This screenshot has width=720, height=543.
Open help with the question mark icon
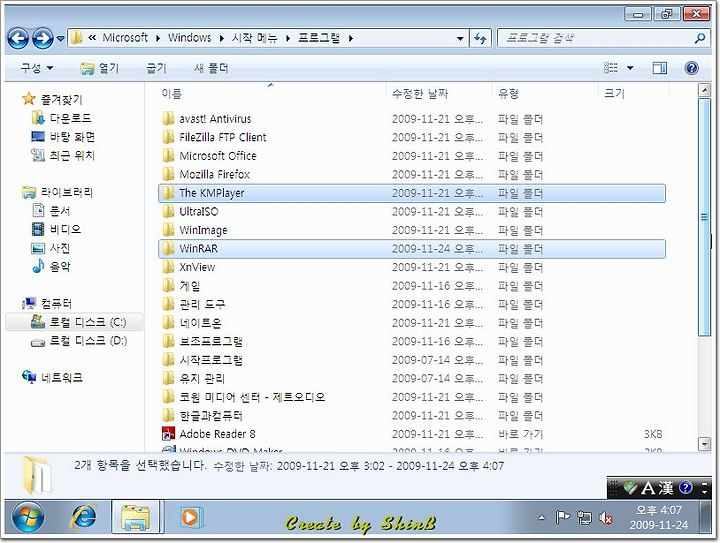click(x=691, y=68)
